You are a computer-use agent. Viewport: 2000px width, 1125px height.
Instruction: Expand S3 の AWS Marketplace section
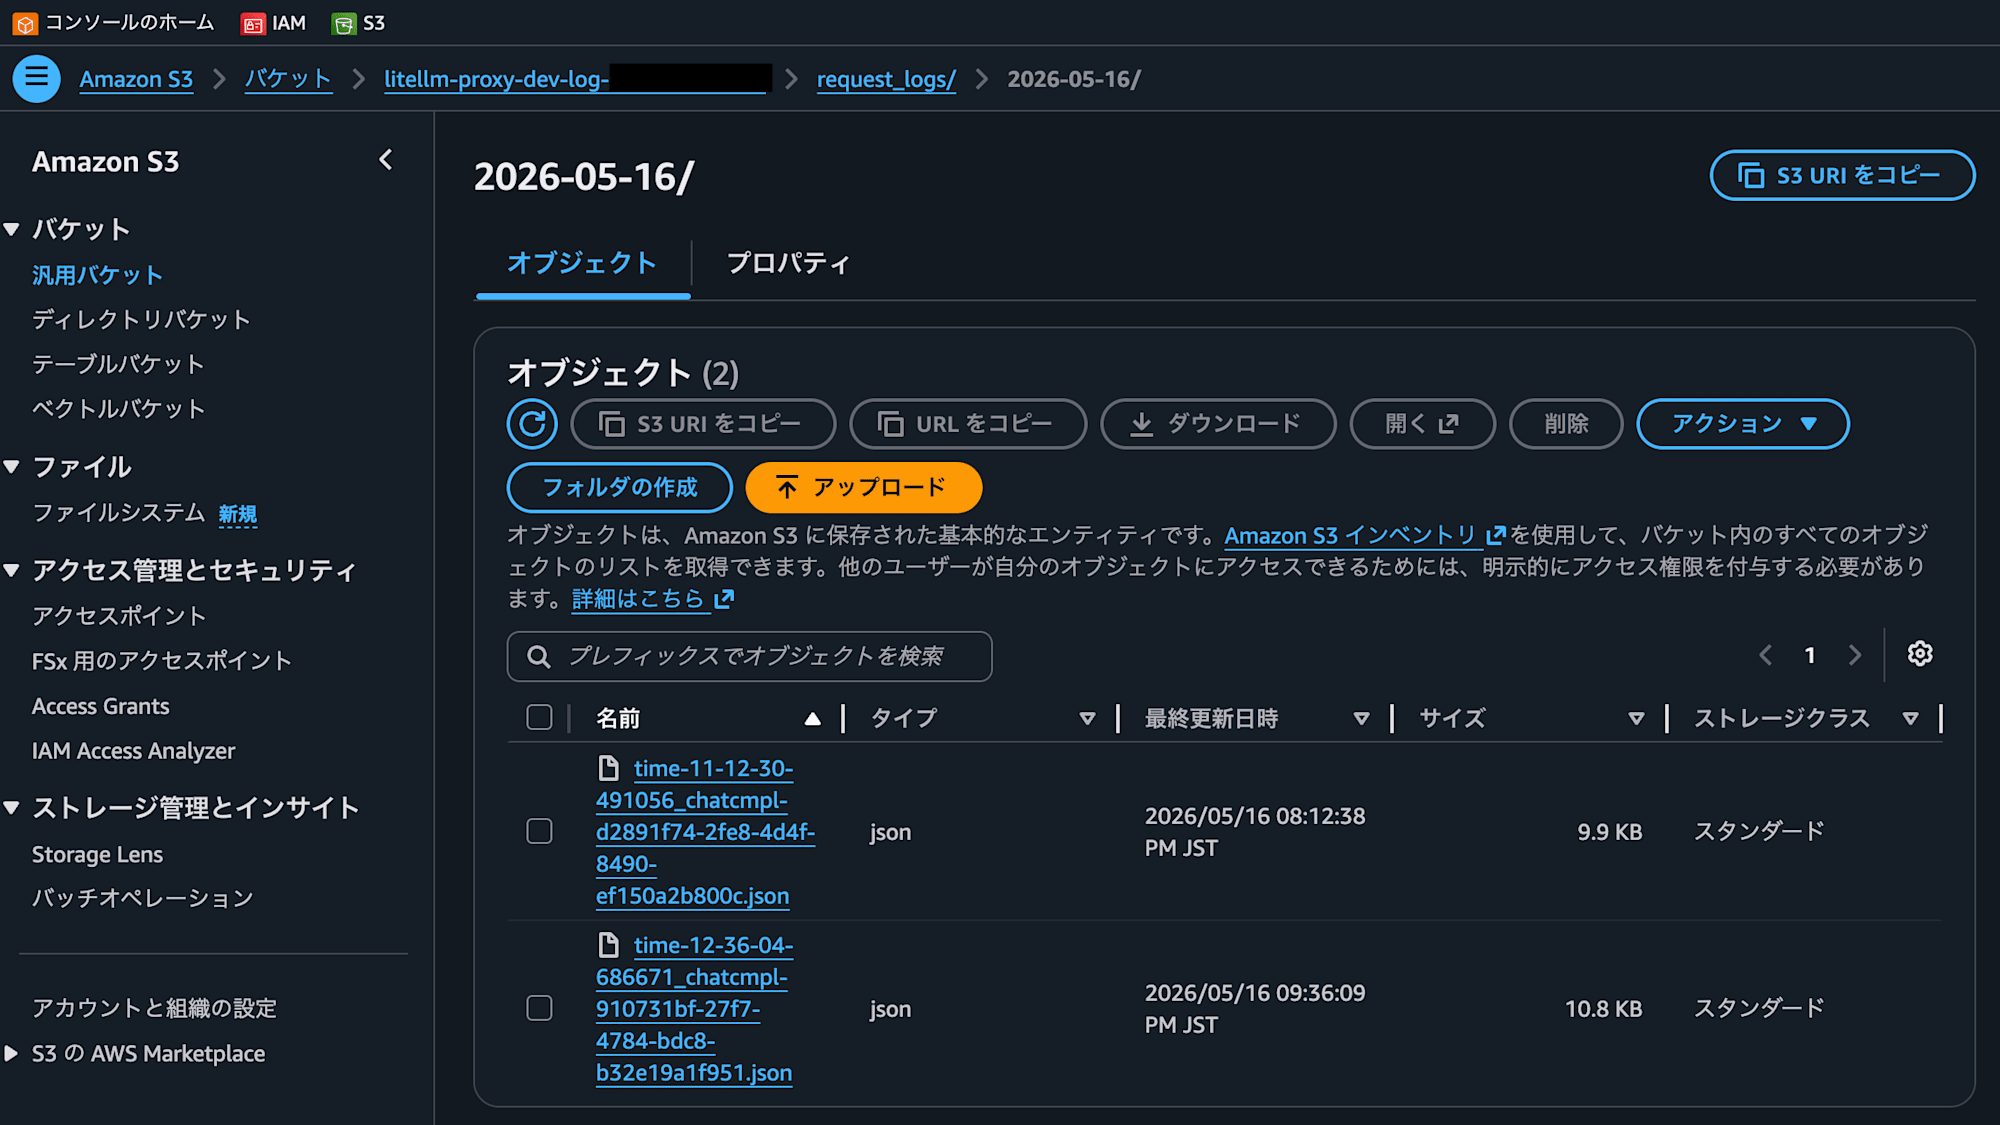(11, 1053)
